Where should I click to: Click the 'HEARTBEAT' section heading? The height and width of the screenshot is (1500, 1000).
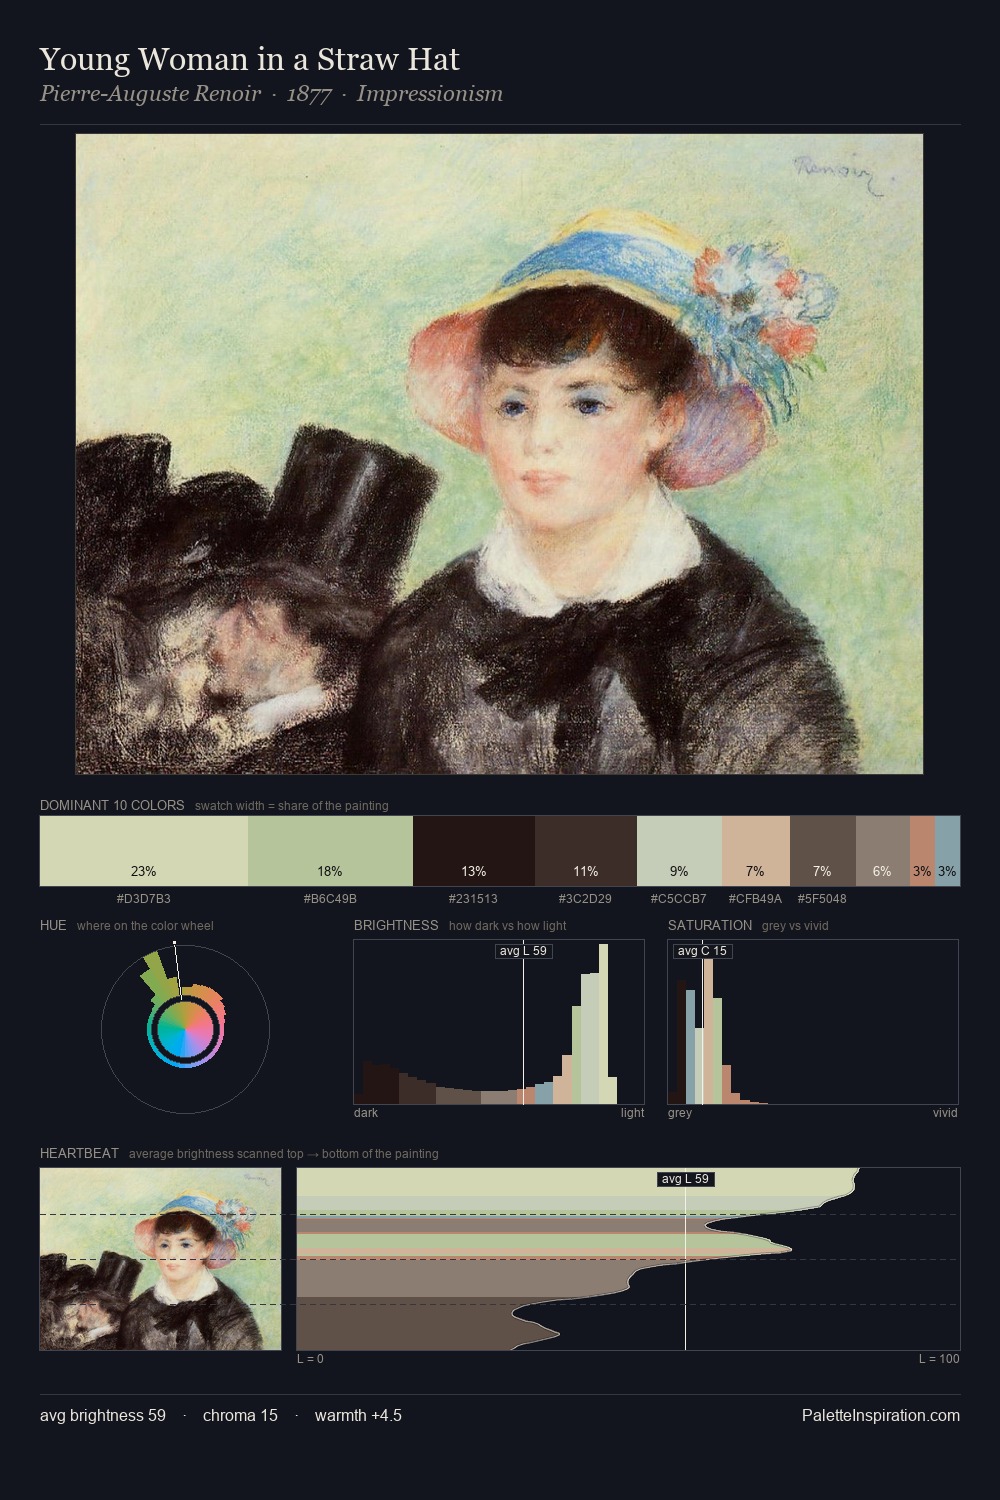(x=79, y=1153)
